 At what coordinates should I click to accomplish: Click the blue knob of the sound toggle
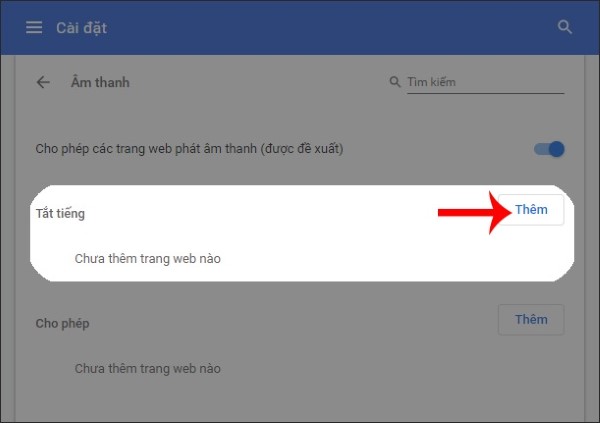coord(557,149)
